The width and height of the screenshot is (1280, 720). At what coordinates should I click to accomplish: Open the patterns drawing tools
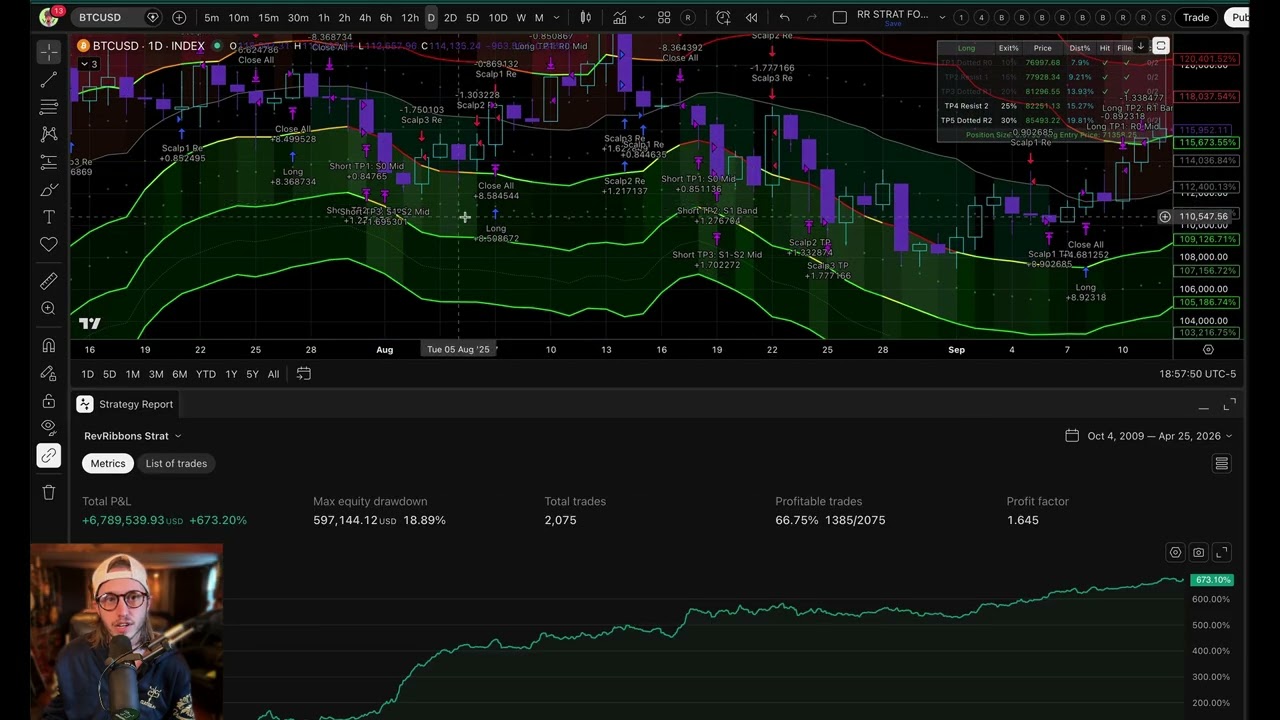pyautogui.click(x=48, y=134)
